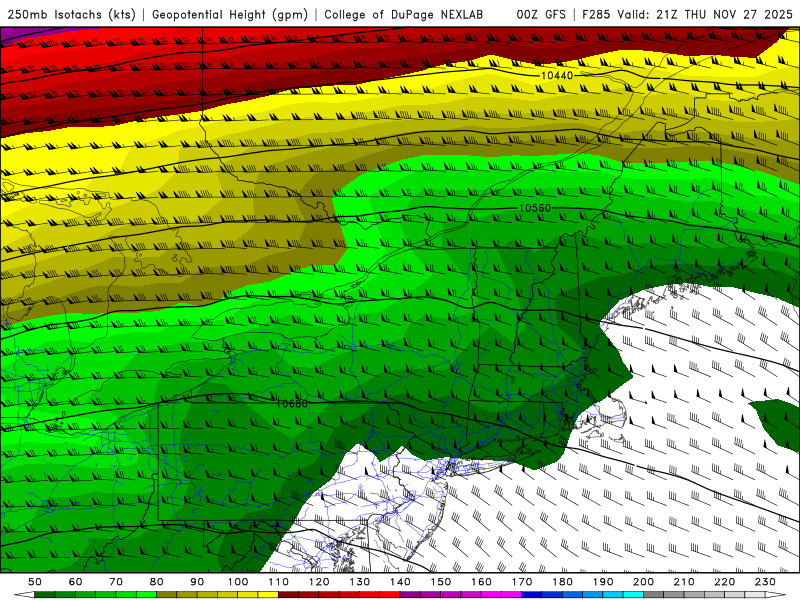Viewport: 800px width, 600px height.
Task: Click the 10560 height contour label
Action: pyautogui.click(x=535, y=208)
